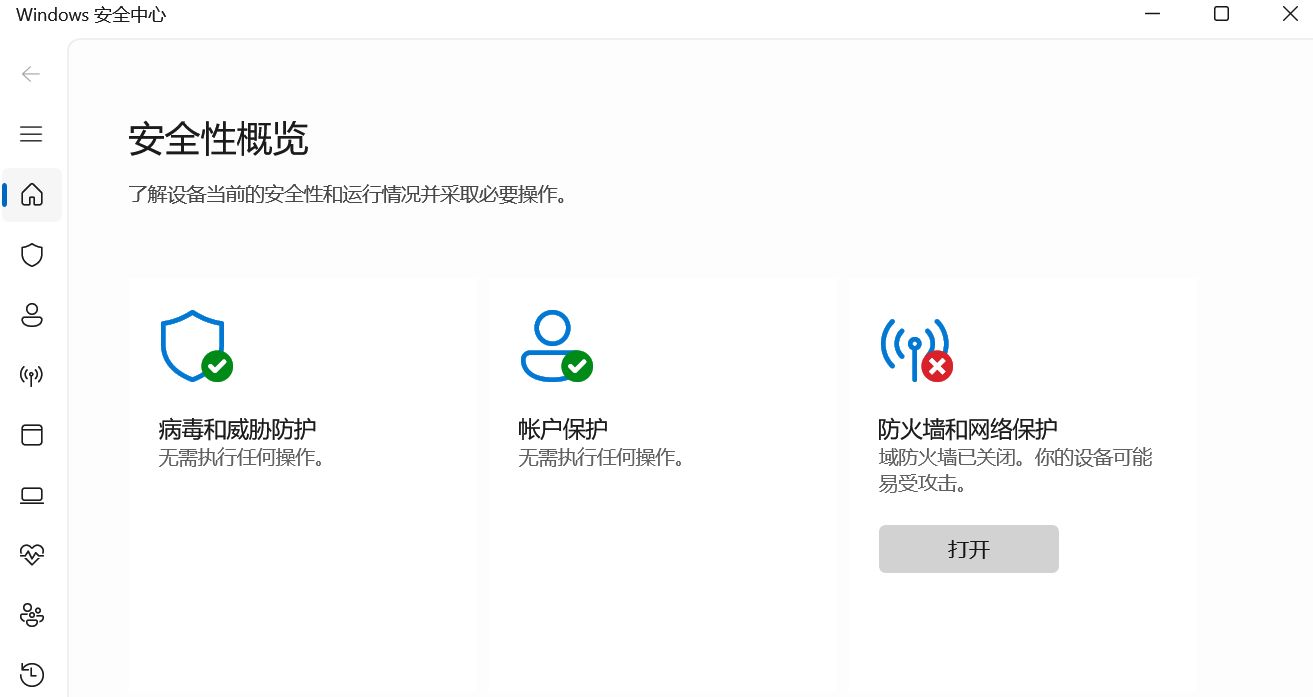The height and width of the screenshot is (697, 1313).
Task: Open Protection history clock sidebar icon
Action: point(32,674)
